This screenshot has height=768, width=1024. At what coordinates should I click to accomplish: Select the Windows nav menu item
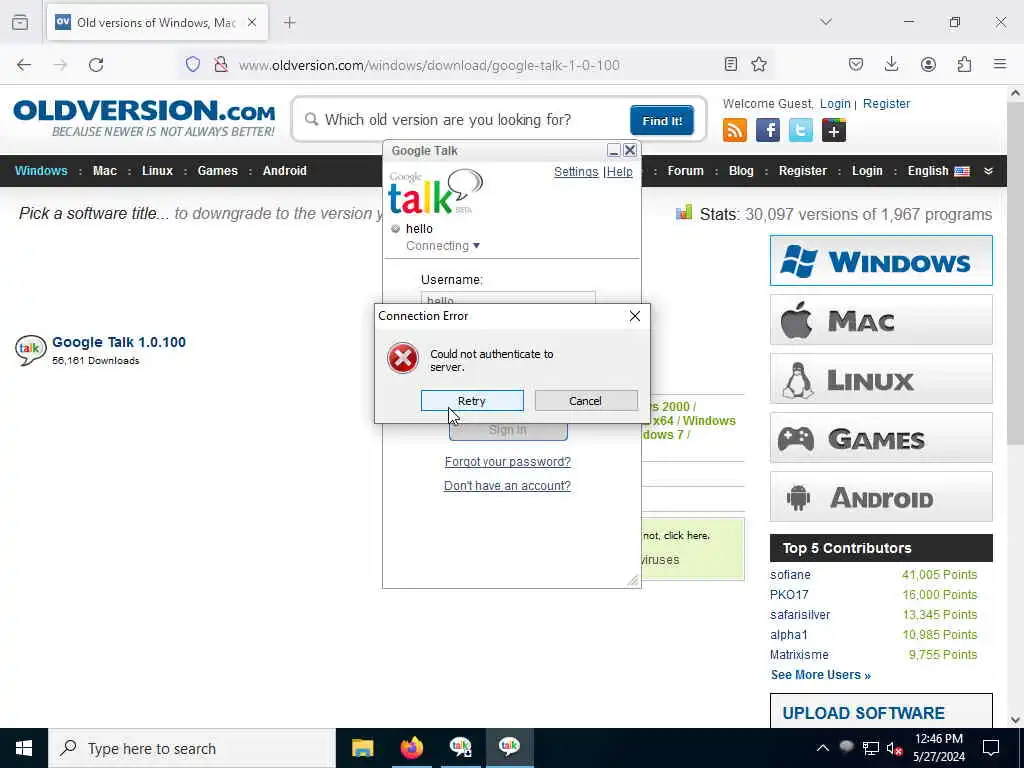click(41, 170)
